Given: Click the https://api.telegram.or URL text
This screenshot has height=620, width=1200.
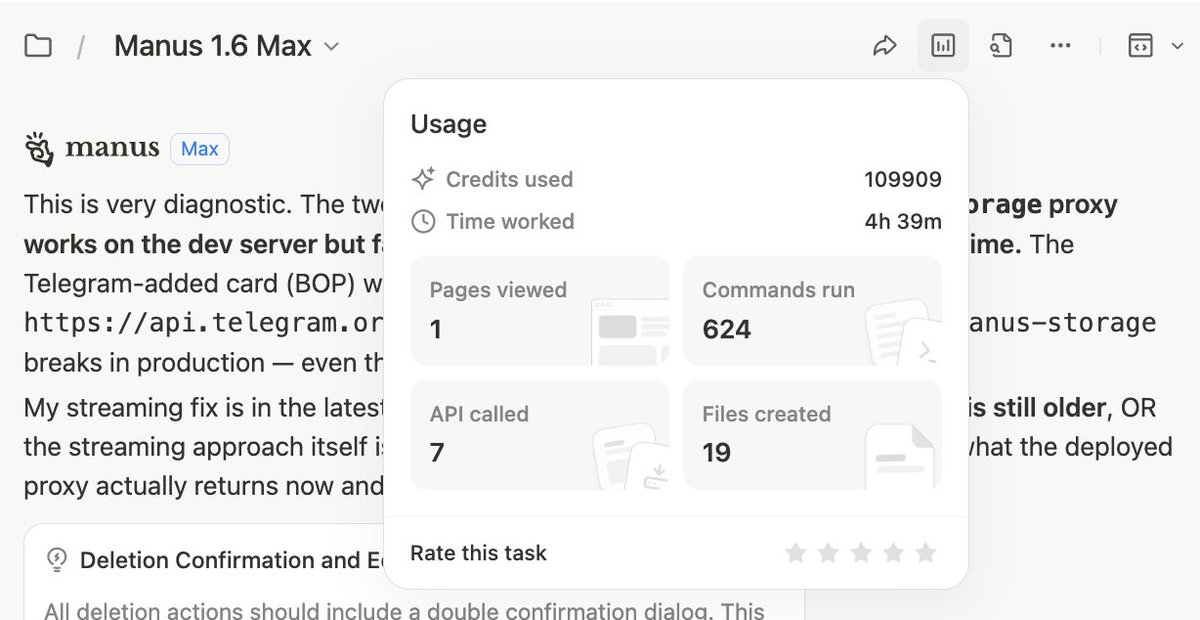Looking at the screenshot, I should click(x=204, y=323).
